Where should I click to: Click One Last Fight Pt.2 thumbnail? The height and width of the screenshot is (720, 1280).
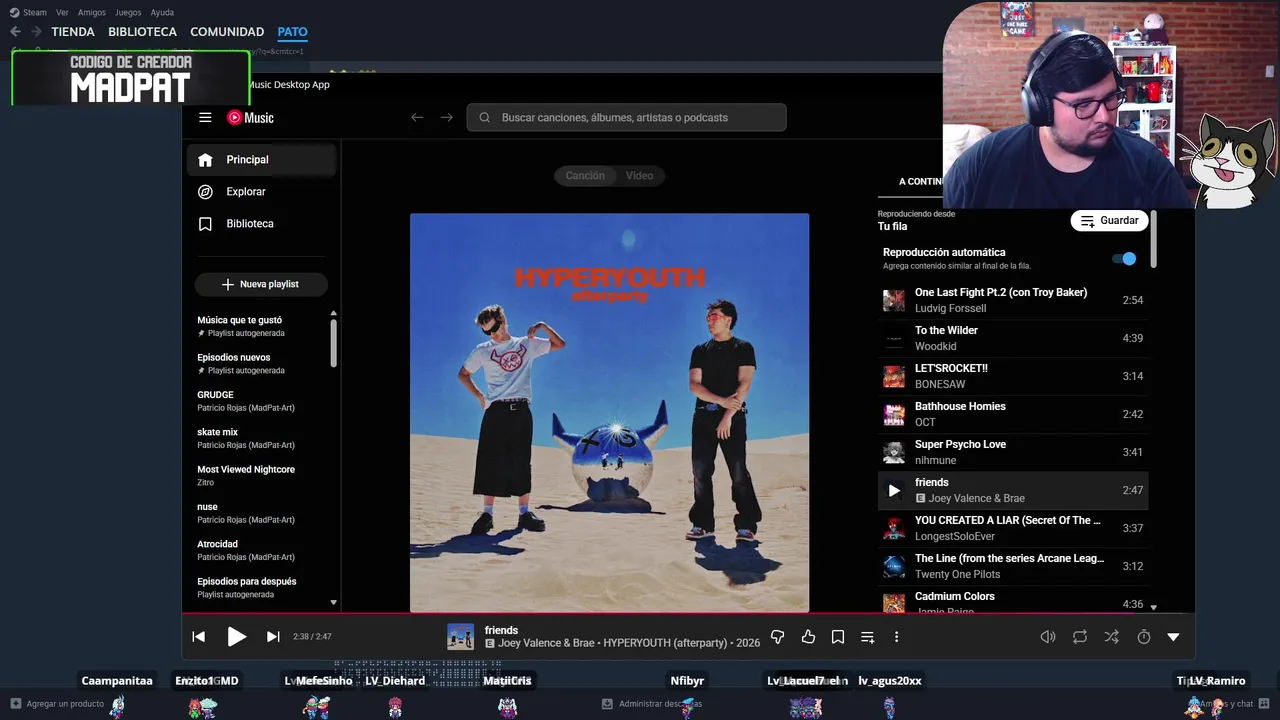[894, 300]
